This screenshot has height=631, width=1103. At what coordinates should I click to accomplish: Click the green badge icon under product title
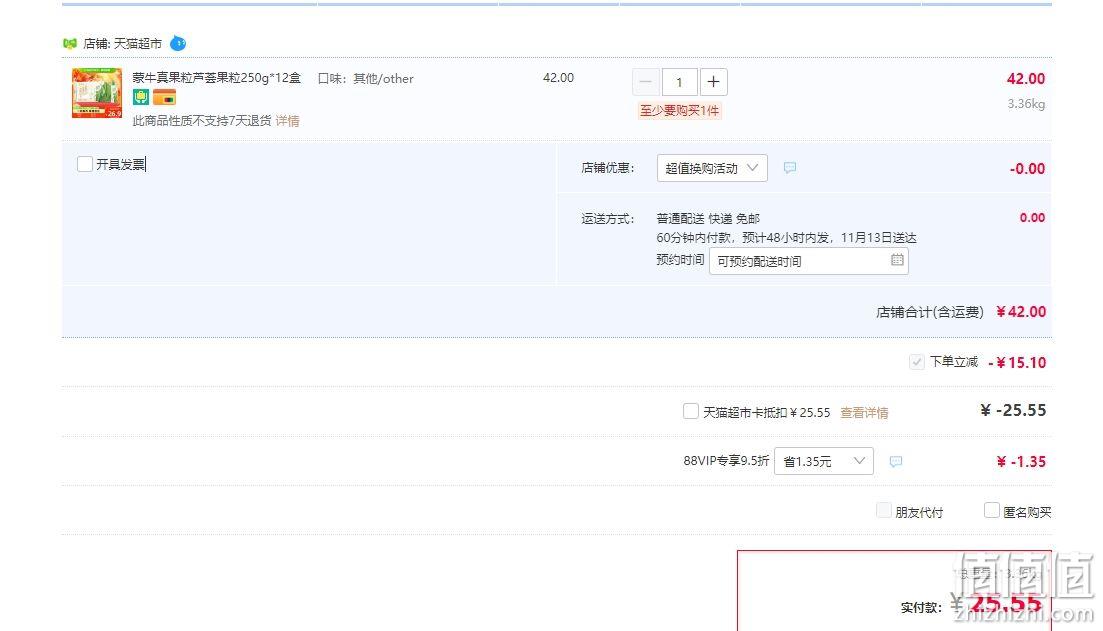[141, 97]
